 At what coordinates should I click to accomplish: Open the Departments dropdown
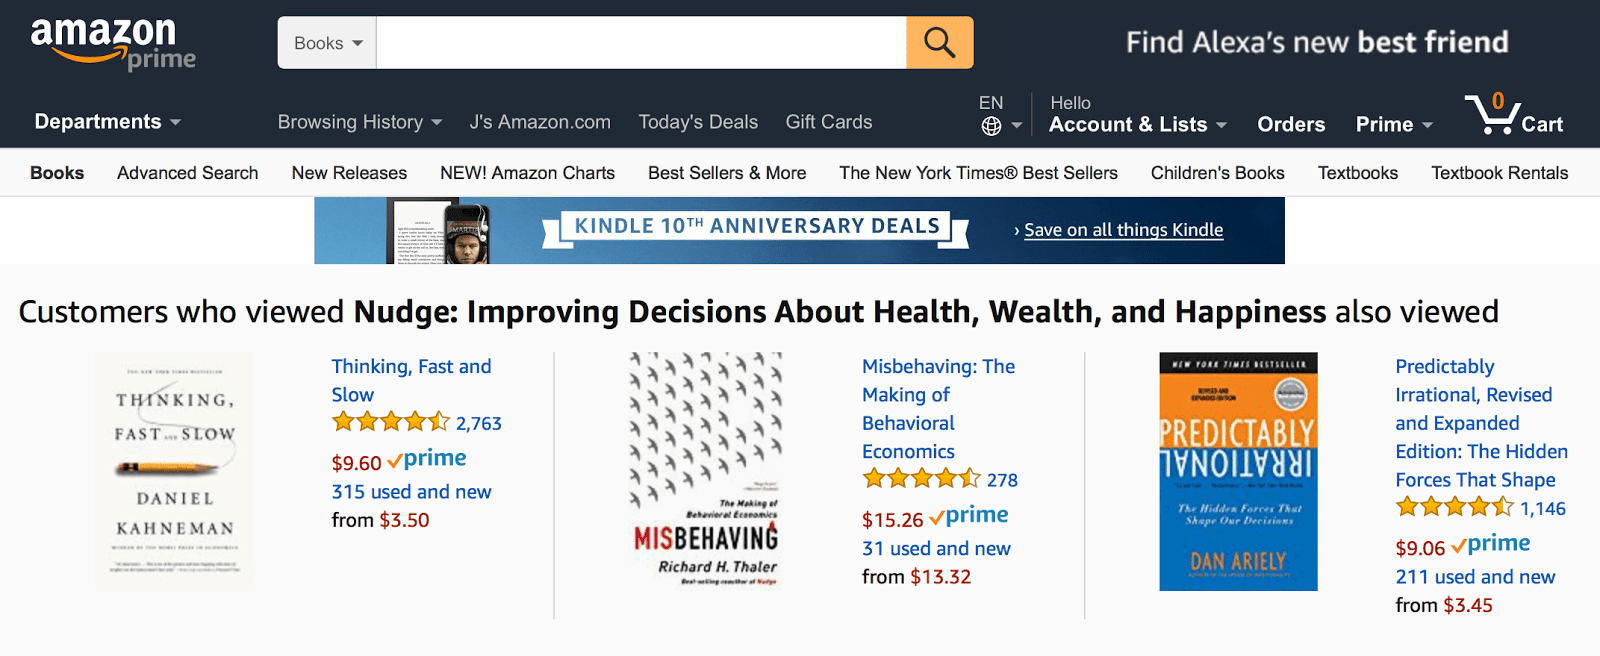(105, 122)
